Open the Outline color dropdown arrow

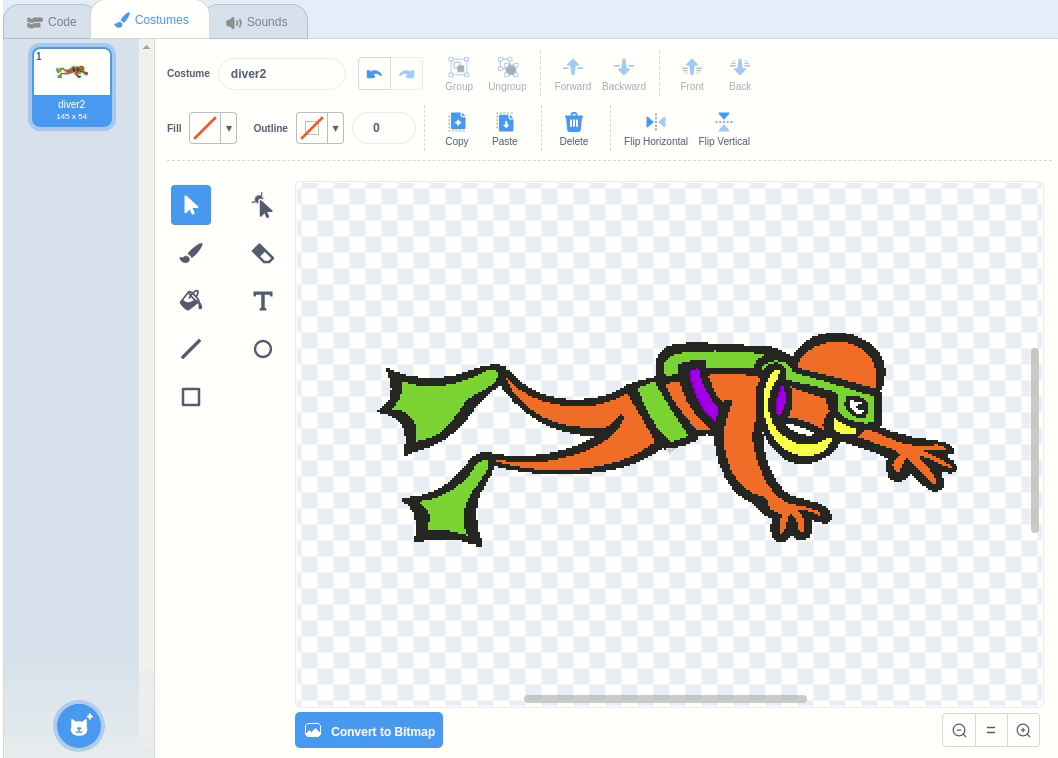tap(335, 128)
